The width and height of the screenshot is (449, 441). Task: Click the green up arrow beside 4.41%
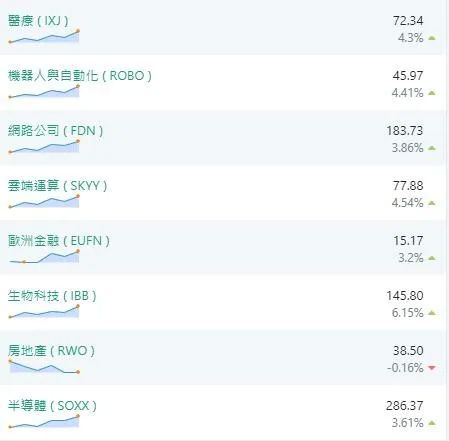(x=432, y=93)
